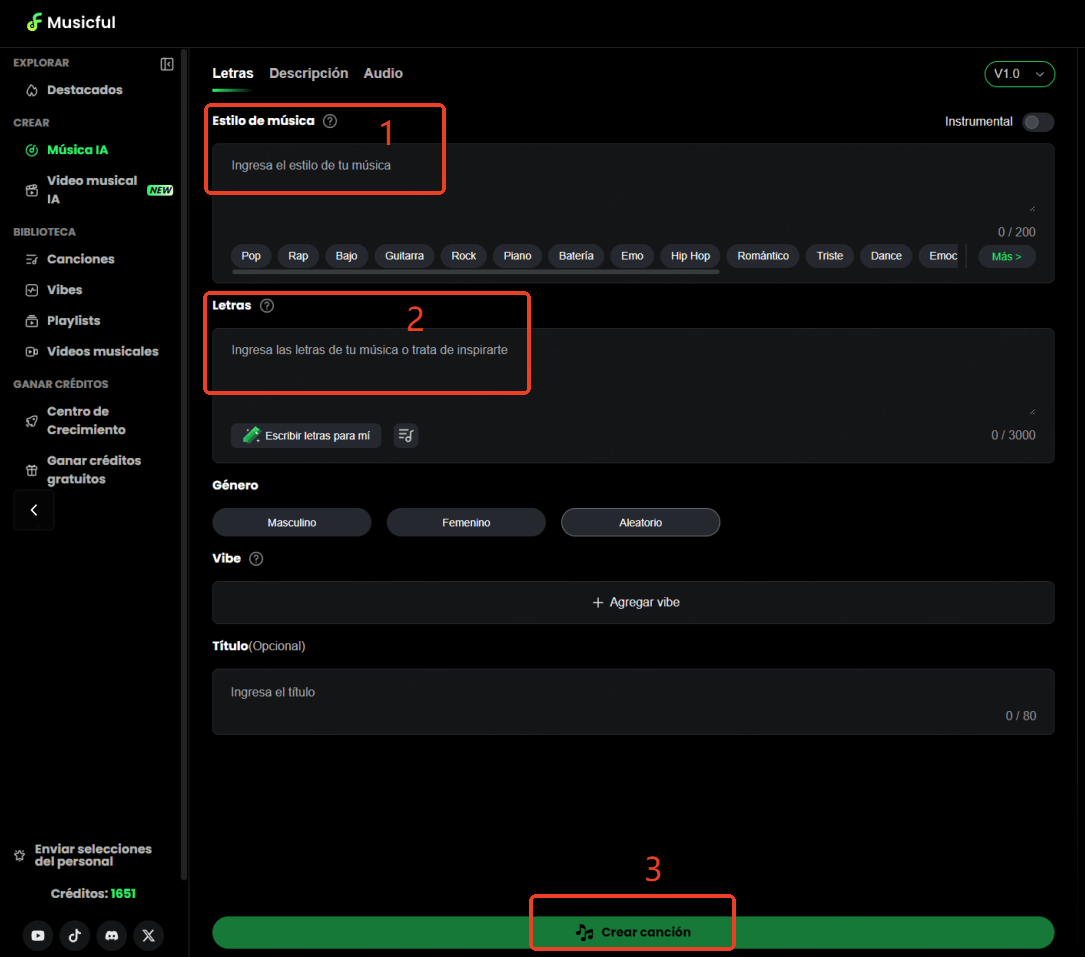This screenshot has width=1085, height=957.
Task: Click the Discord icon
Action: click(x=112, y=935)
